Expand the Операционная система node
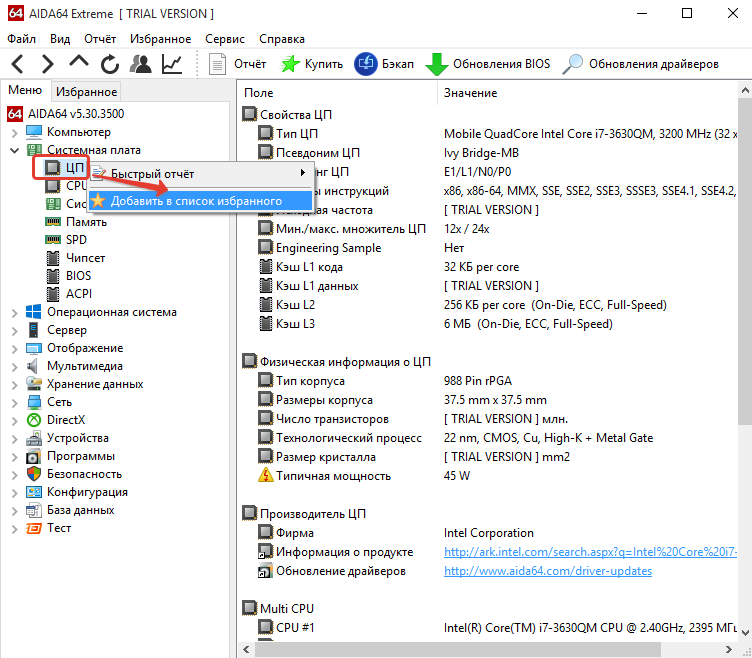 click(x=14, y=313)
